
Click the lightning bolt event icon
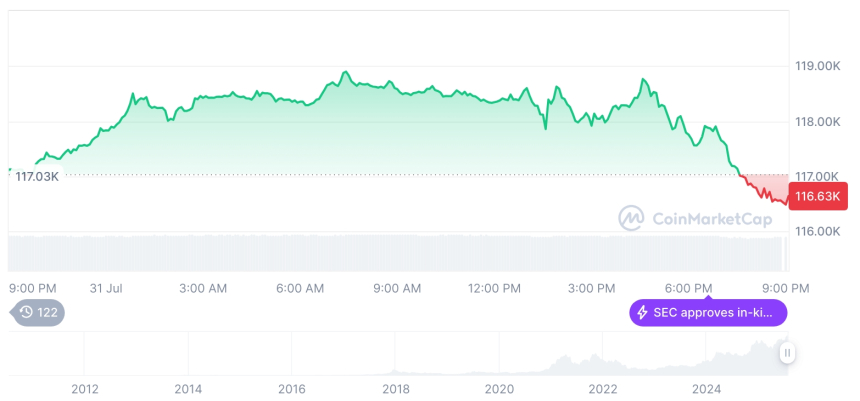pyautogui.click(x=642, y=313)
